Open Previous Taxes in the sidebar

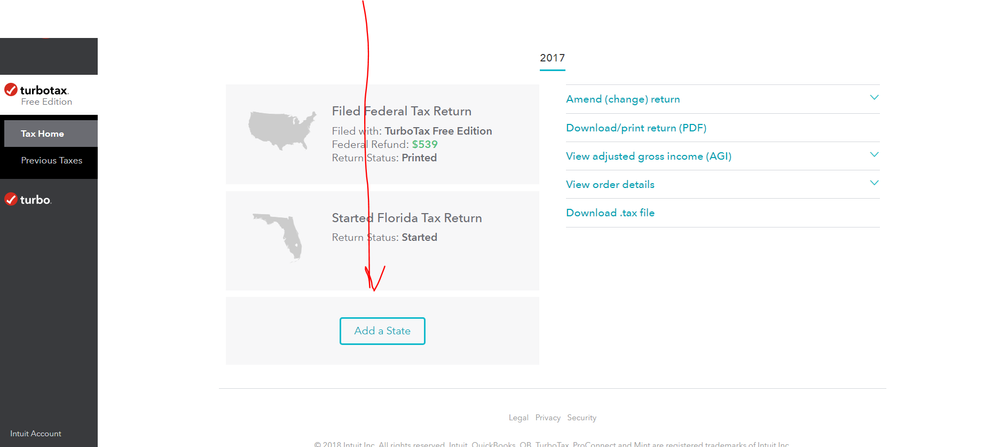(52, 160)
